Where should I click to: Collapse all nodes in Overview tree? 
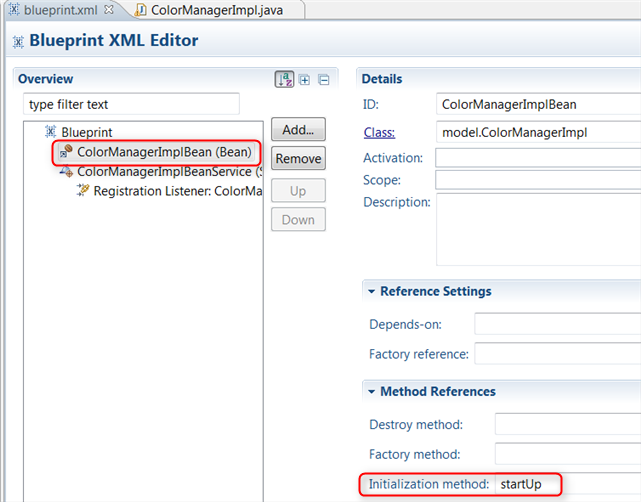tap(323, 80)
